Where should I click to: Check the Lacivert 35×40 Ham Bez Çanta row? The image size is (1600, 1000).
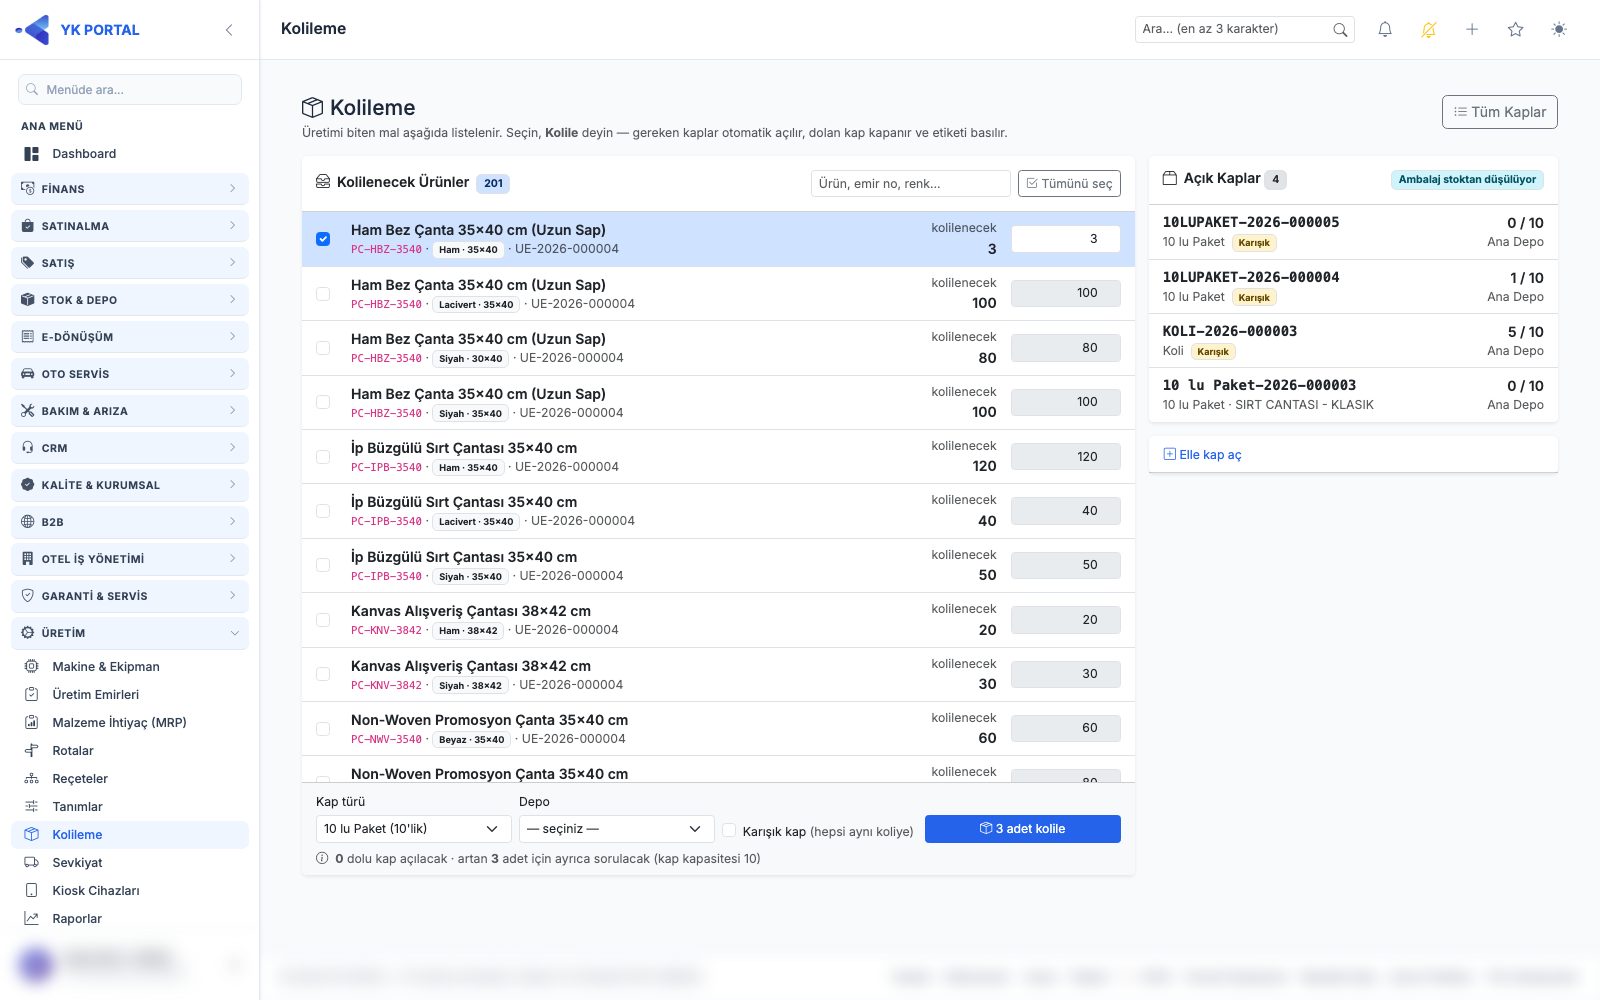tap(323, 294)
